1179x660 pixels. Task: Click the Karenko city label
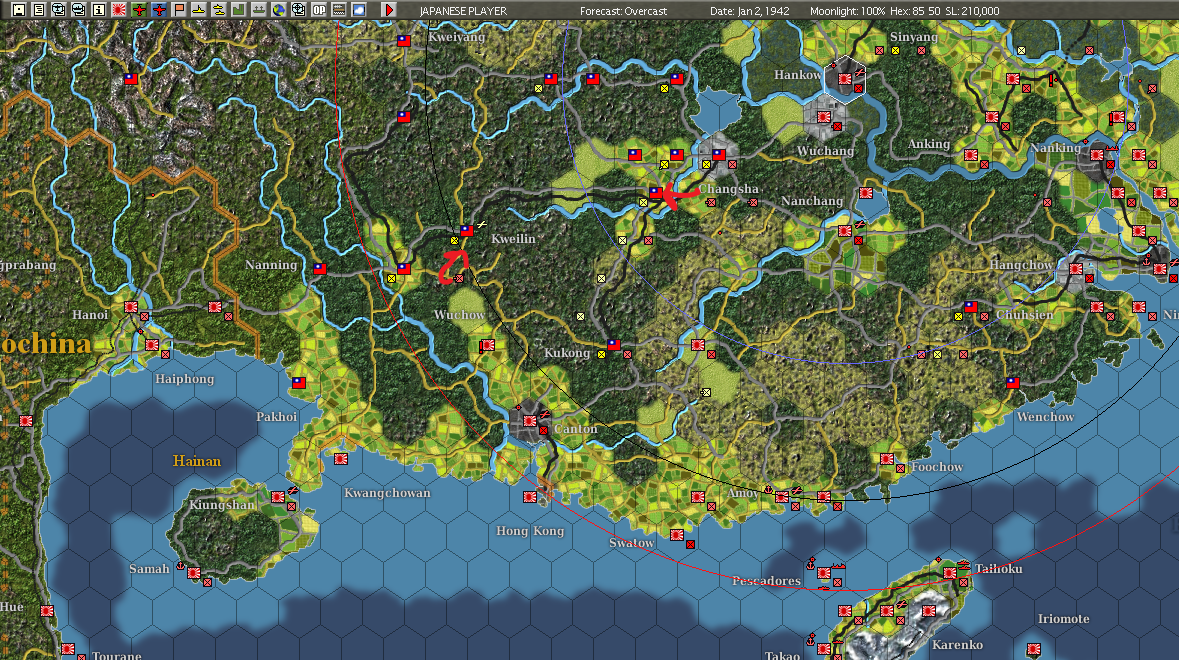click(957, 644)
